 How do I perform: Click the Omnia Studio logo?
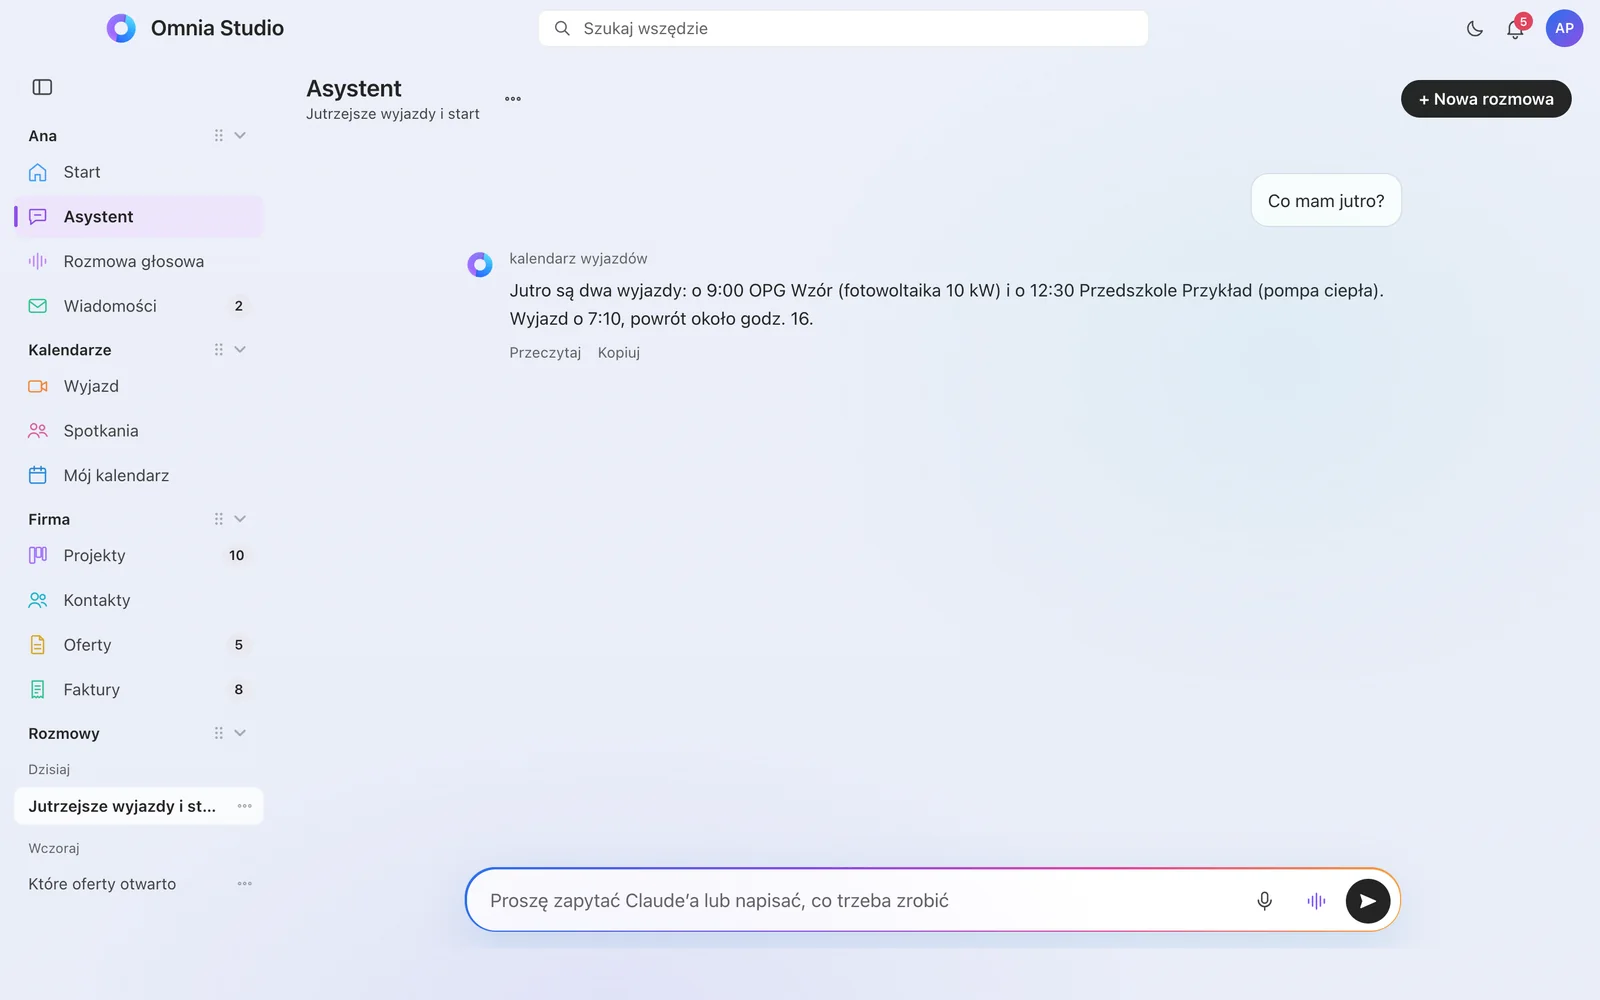click(121, 28)
